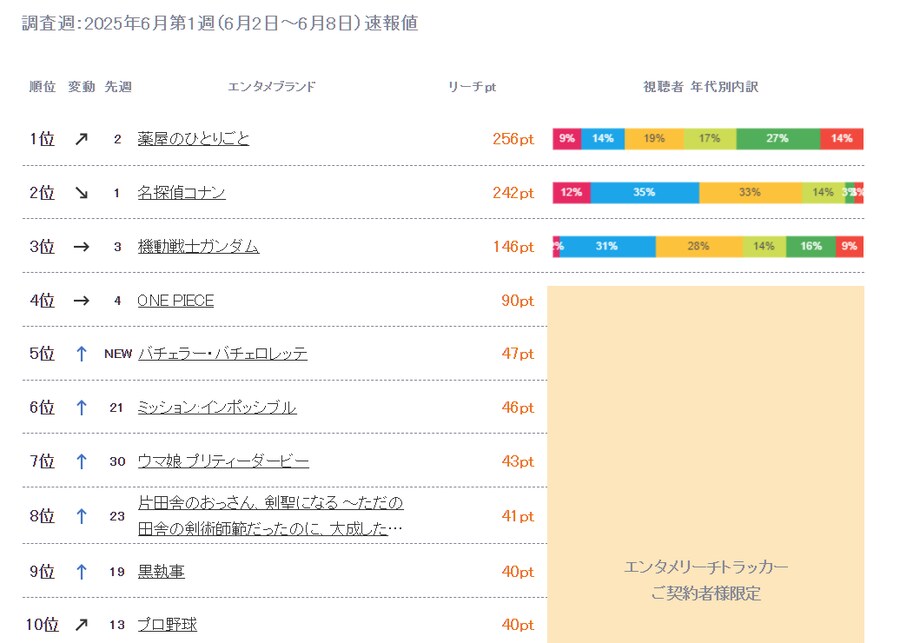Click the flat trend arrow for rank 3
The width and height of the screenshot is (900, 643).
coord(81,247)
